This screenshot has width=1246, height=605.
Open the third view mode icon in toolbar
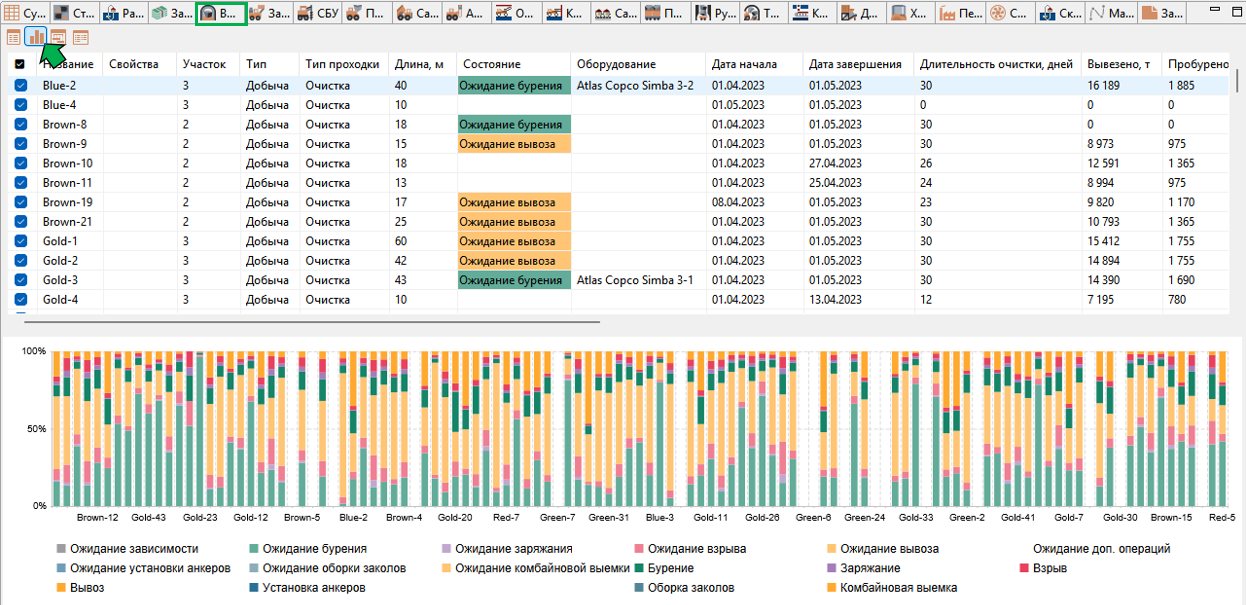point(59,38)
